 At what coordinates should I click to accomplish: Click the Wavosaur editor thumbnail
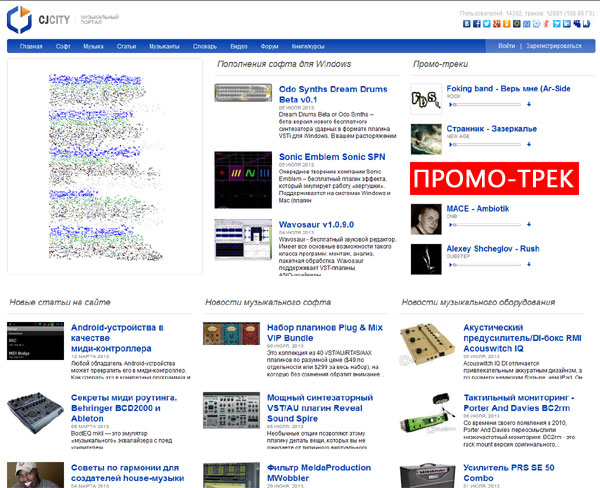[243, 240]
